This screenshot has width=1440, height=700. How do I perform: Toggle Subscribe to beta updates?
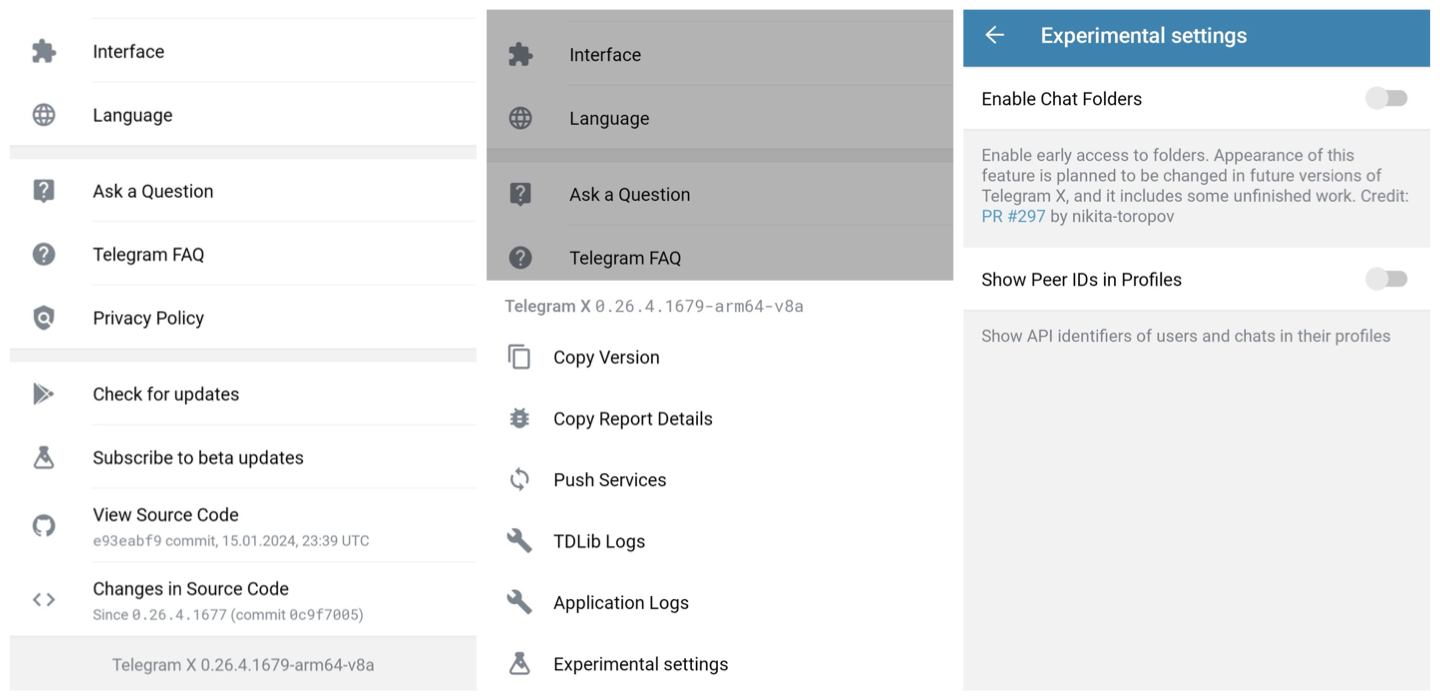pos(197,457)
